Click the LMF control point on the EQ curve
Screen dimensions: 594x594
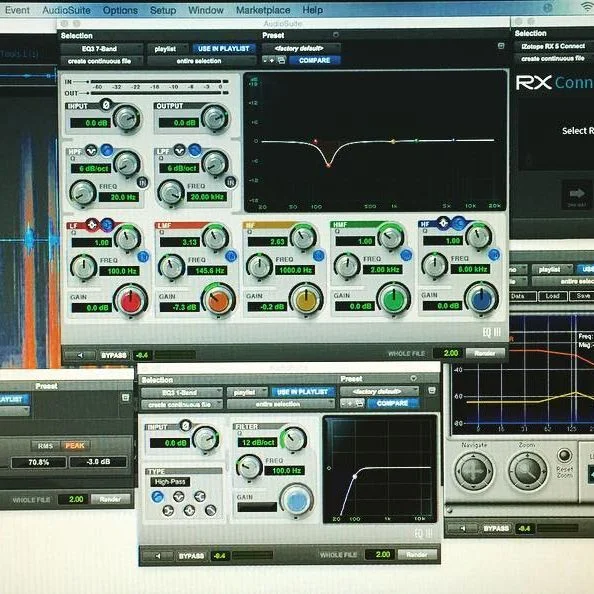(328, 165)
